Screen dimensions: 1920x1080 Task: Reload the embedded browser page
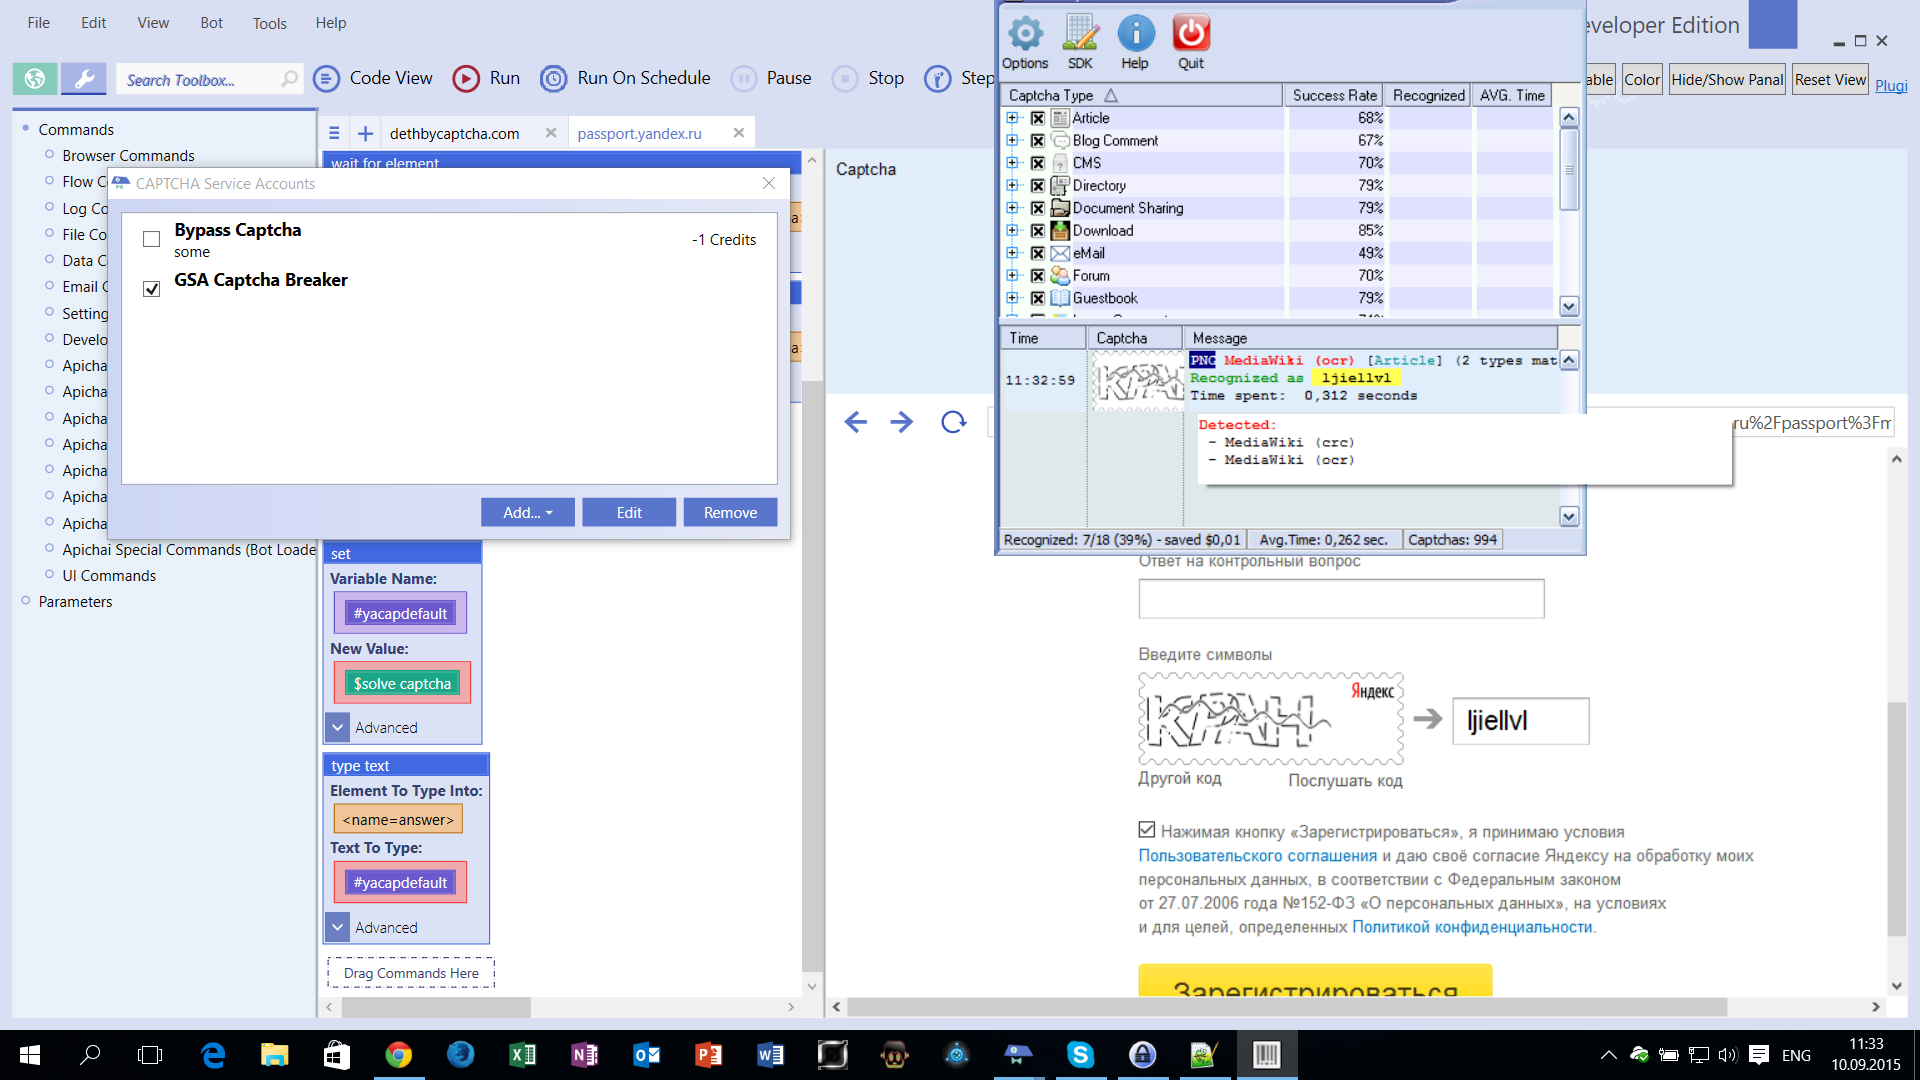pos(953,422)
